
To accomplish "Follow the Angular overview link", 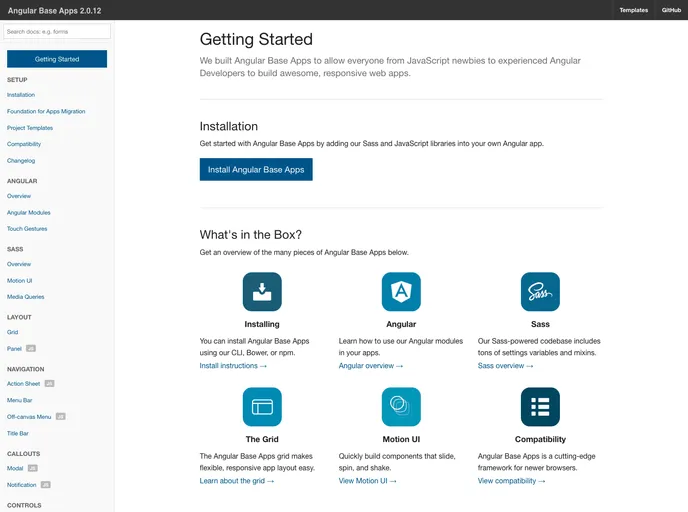I will click(371, 366).
